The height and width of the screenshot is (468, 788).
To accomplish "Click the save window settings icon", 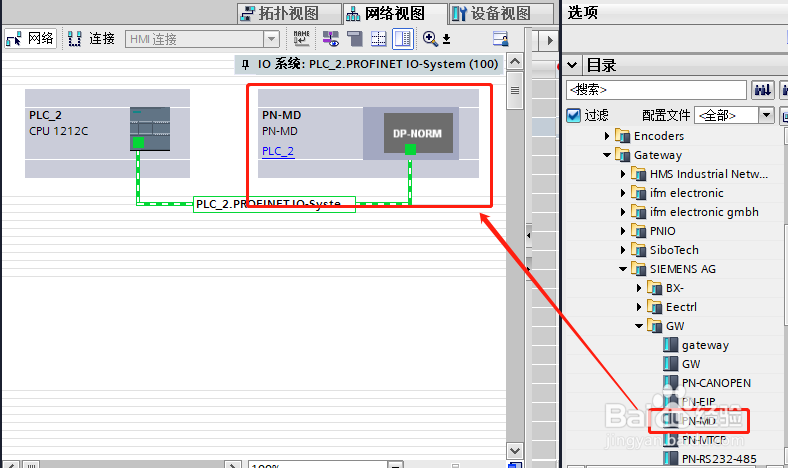I will pos(500,38).
